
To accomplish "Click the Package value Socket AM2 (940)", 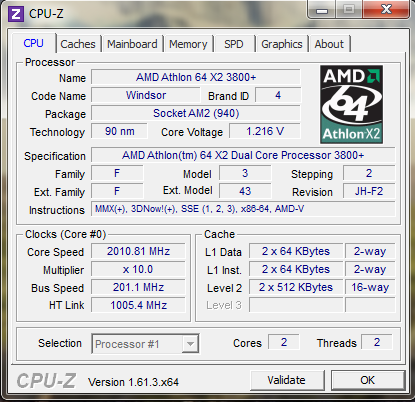I will 196,113.
